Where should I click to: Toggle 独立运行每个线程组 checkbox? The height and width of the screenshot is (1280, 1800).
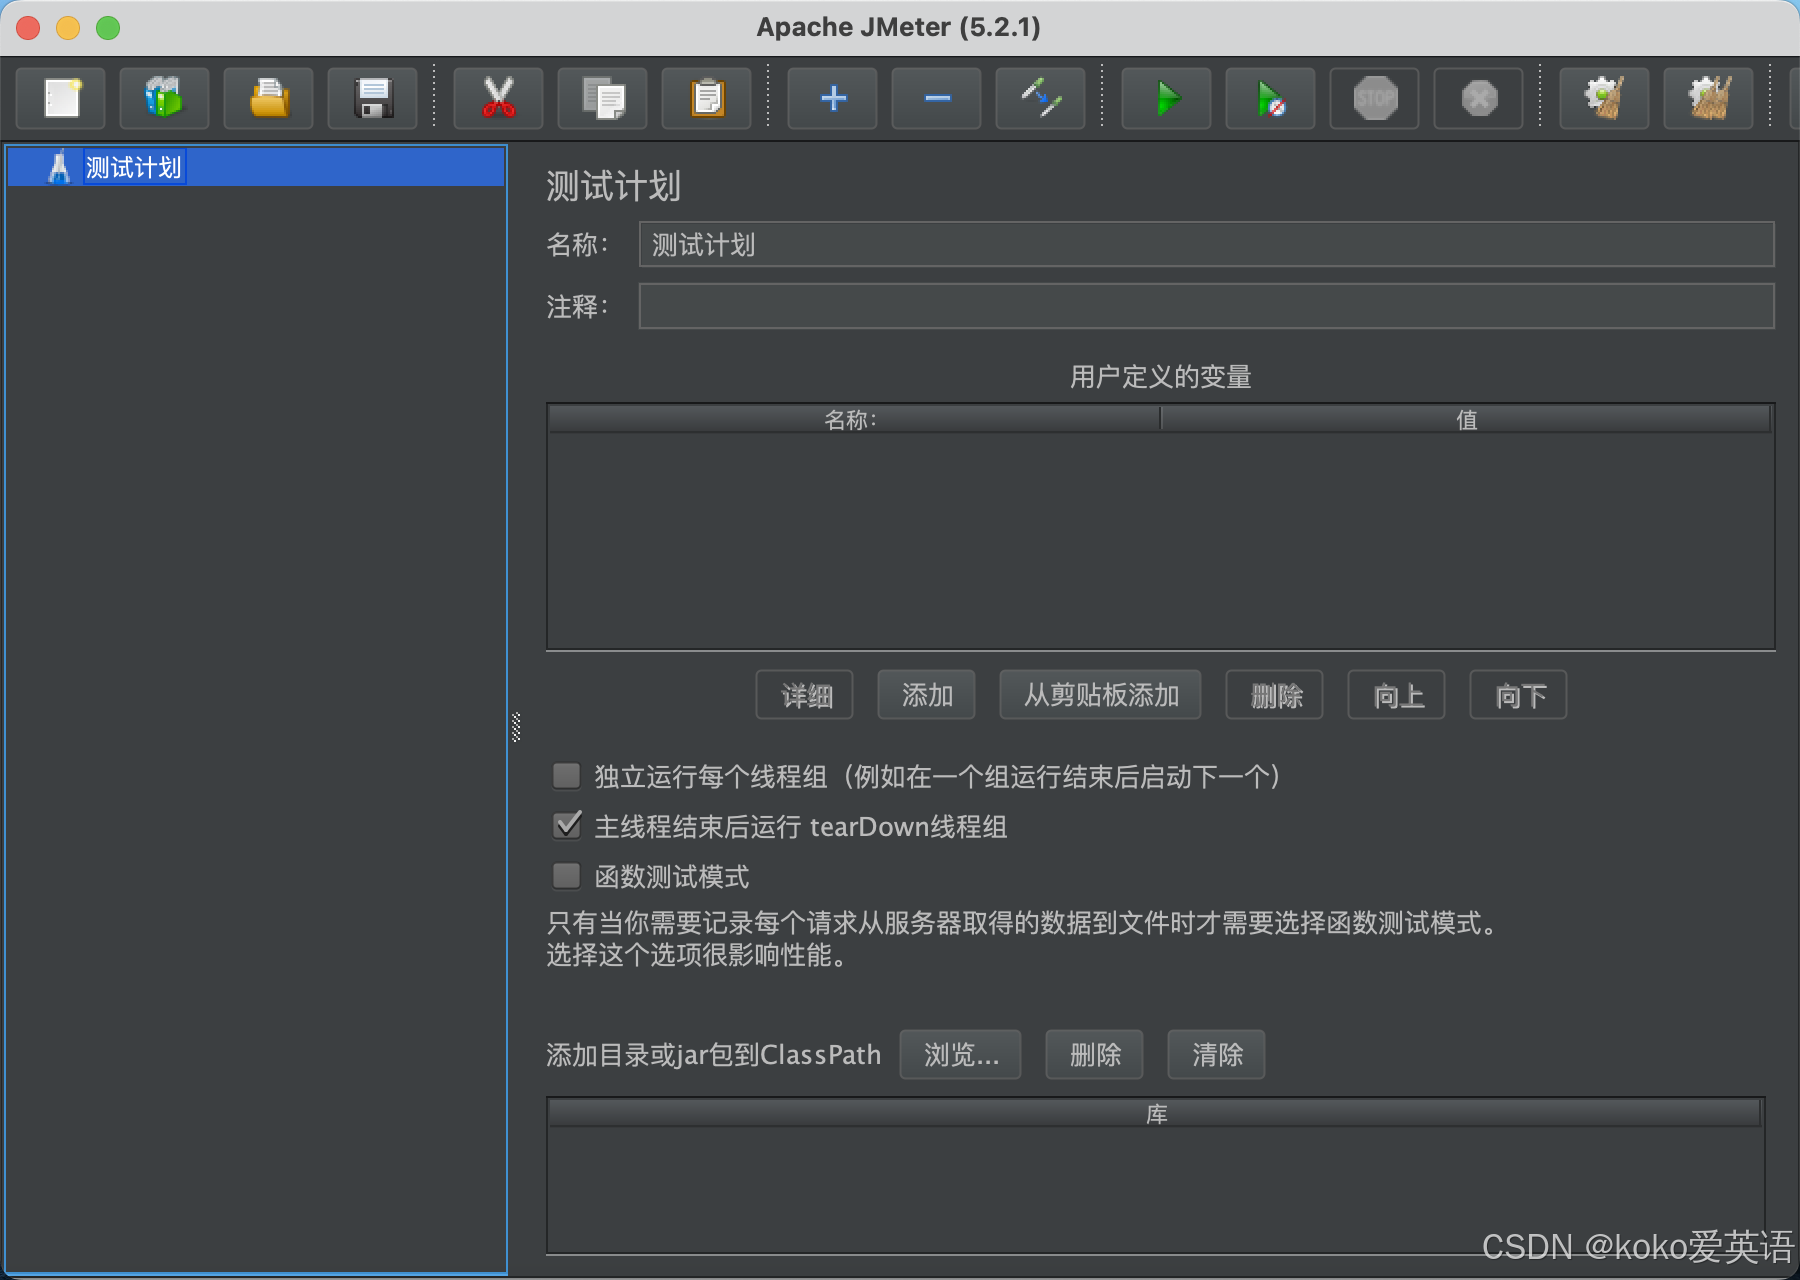click(x=567, y=776)
